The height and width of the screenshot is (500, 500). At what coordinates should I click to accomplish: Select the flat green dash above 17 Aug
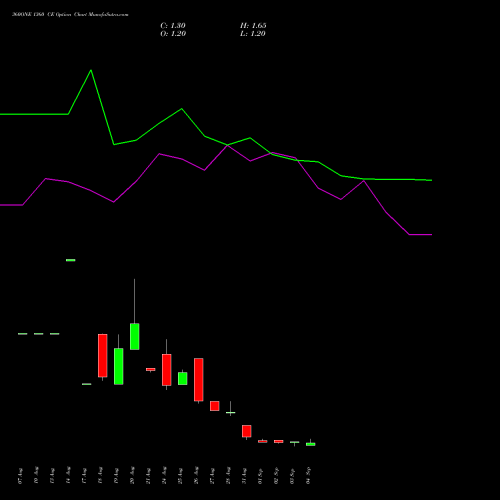tap(87, 384)
